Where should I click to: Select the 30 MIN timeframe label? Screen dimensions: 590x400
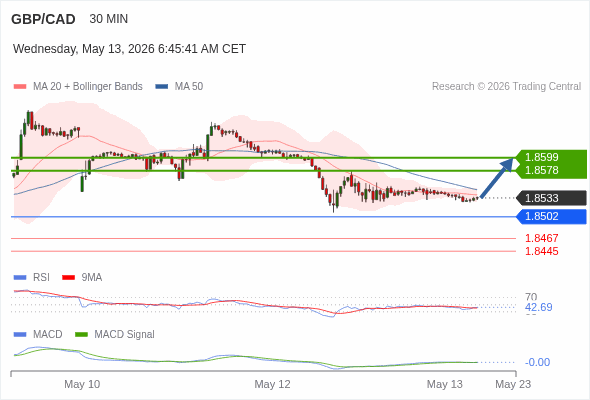pyautogui.click(x=109, y=19)
